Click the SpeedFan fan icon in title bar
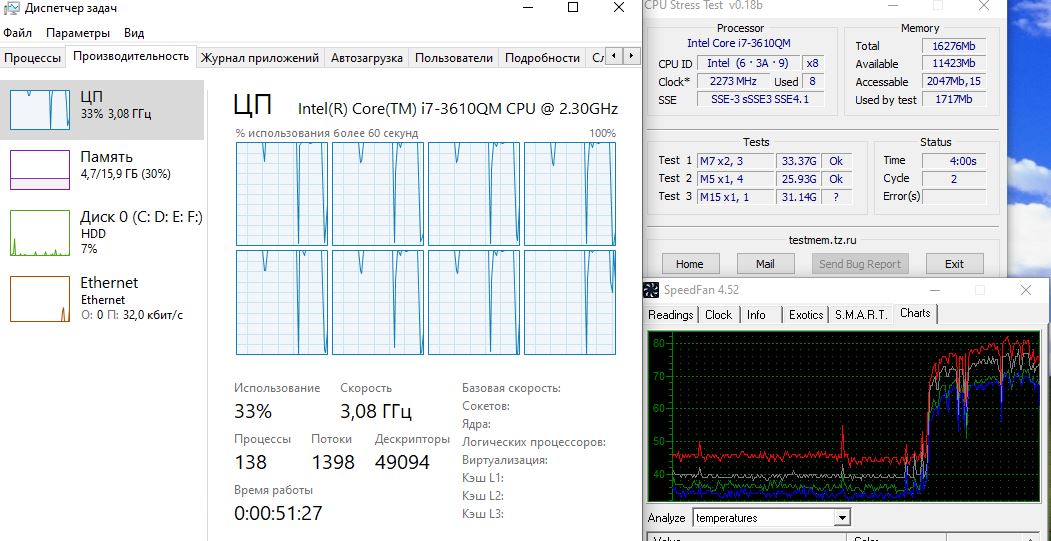 coord(650,290)
